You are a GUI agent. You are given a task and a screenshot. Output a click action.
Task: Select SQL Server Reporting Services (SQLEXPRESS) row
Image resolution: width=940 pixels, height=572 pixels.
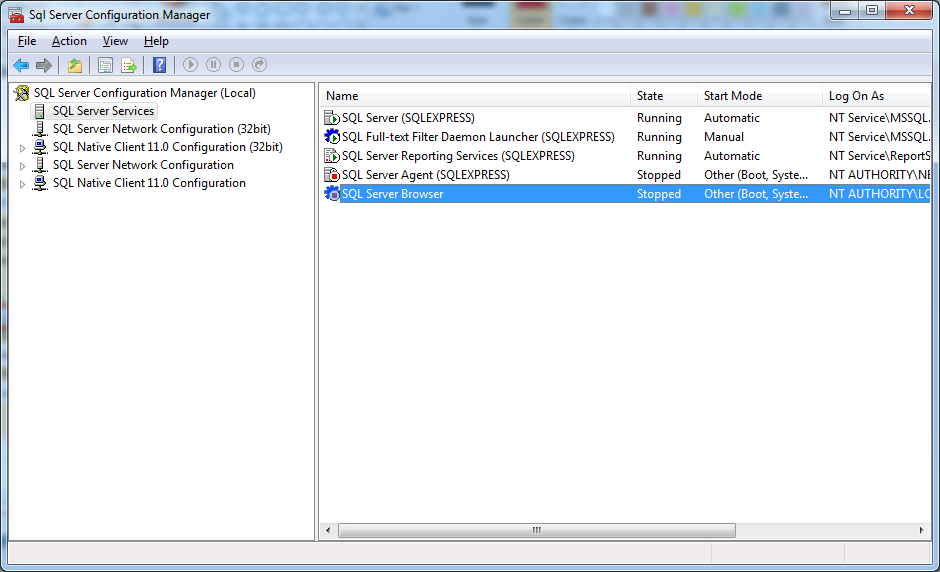[x=626, y=156]
